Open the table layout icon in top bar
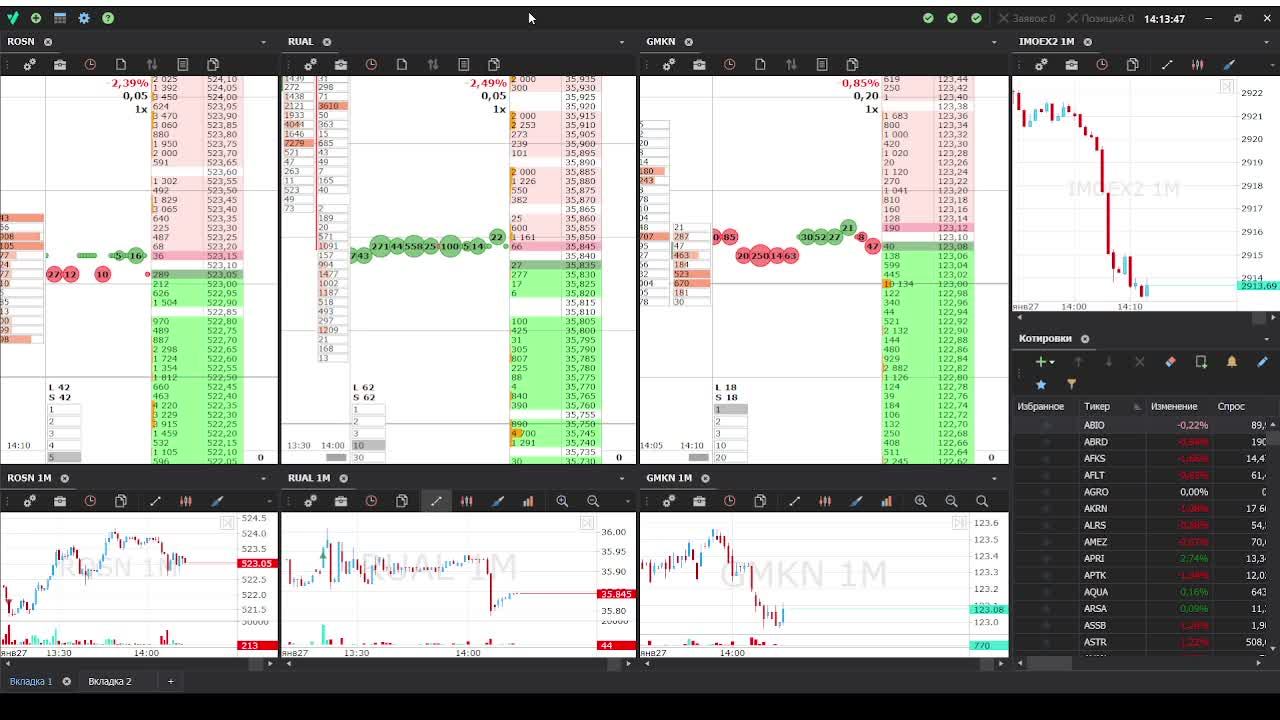 pos(60,18)
